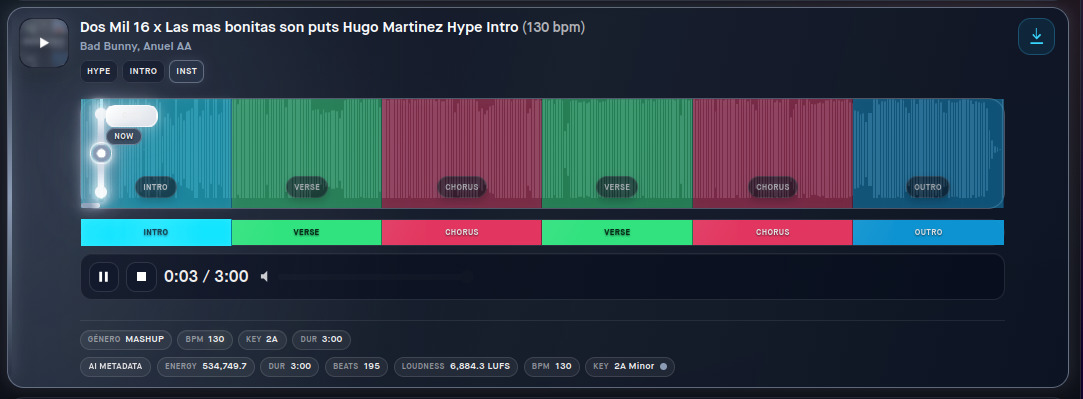
Task: Click the ENERGY 534,749.7 chip
Action: click(206, 367)
